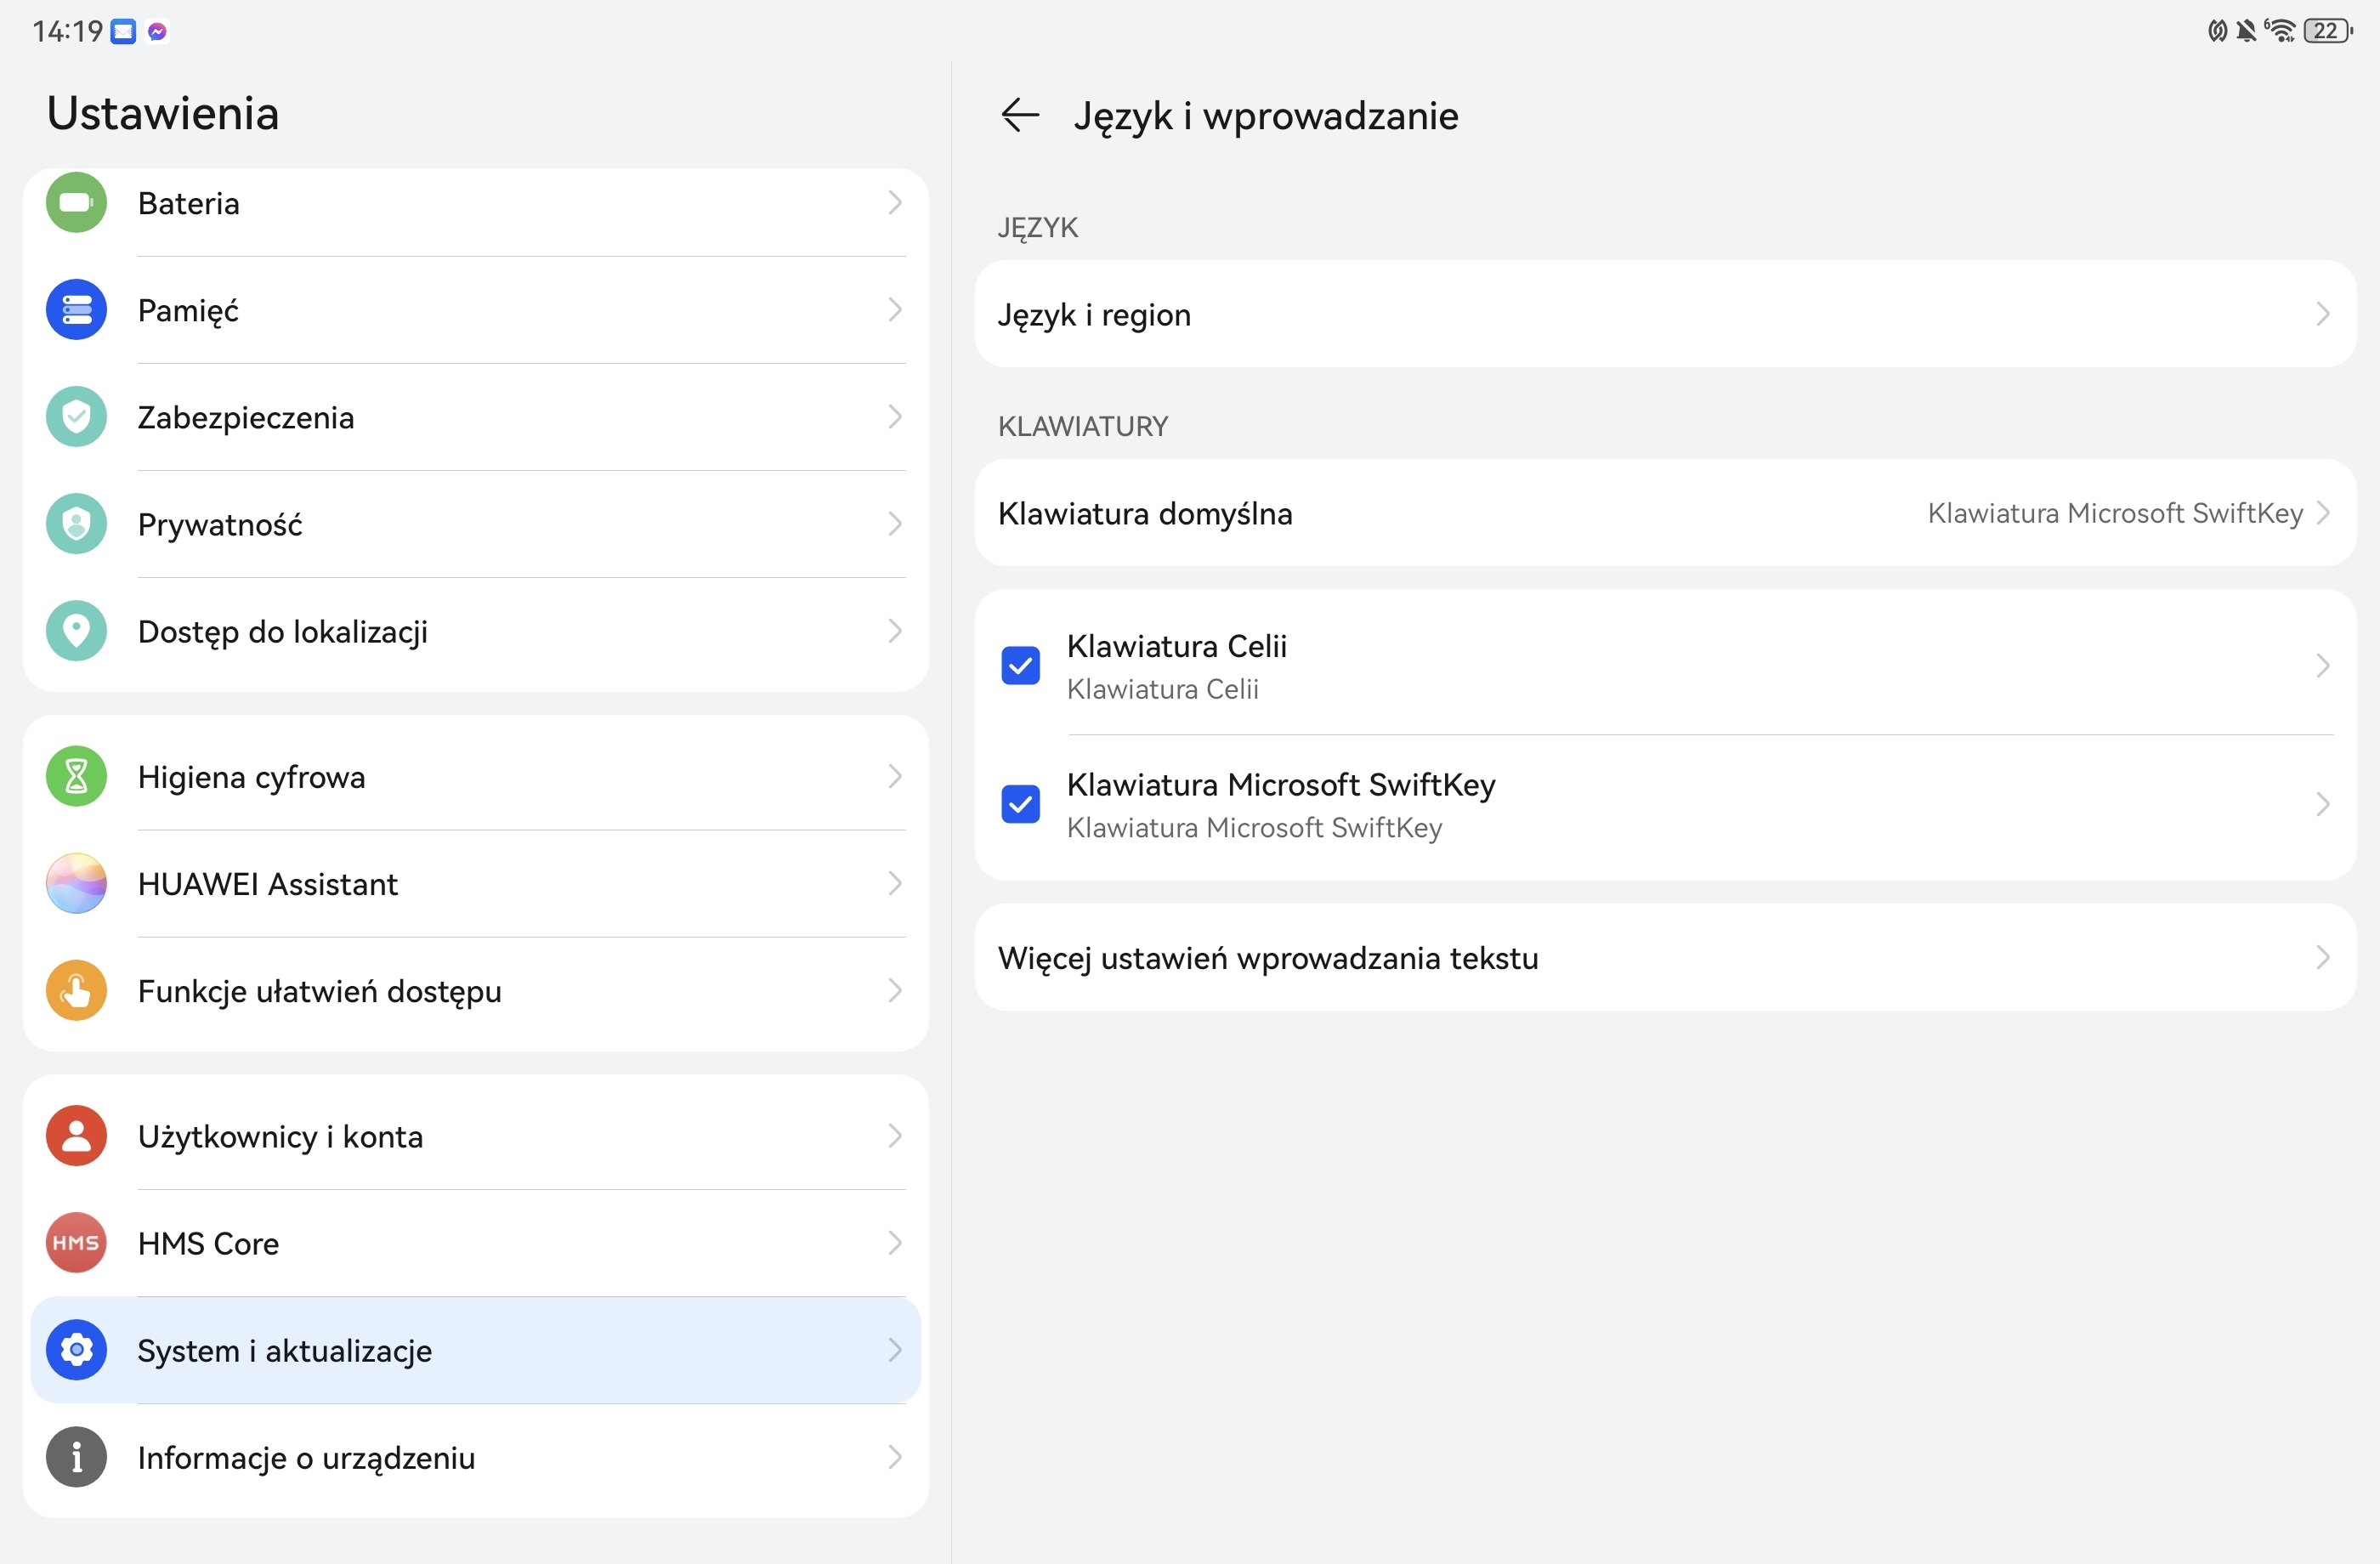The image size is (2380, 1564).
Task: Tap the chevron on Higiena cyfrowa row
Action: click(x=895, y=776)
